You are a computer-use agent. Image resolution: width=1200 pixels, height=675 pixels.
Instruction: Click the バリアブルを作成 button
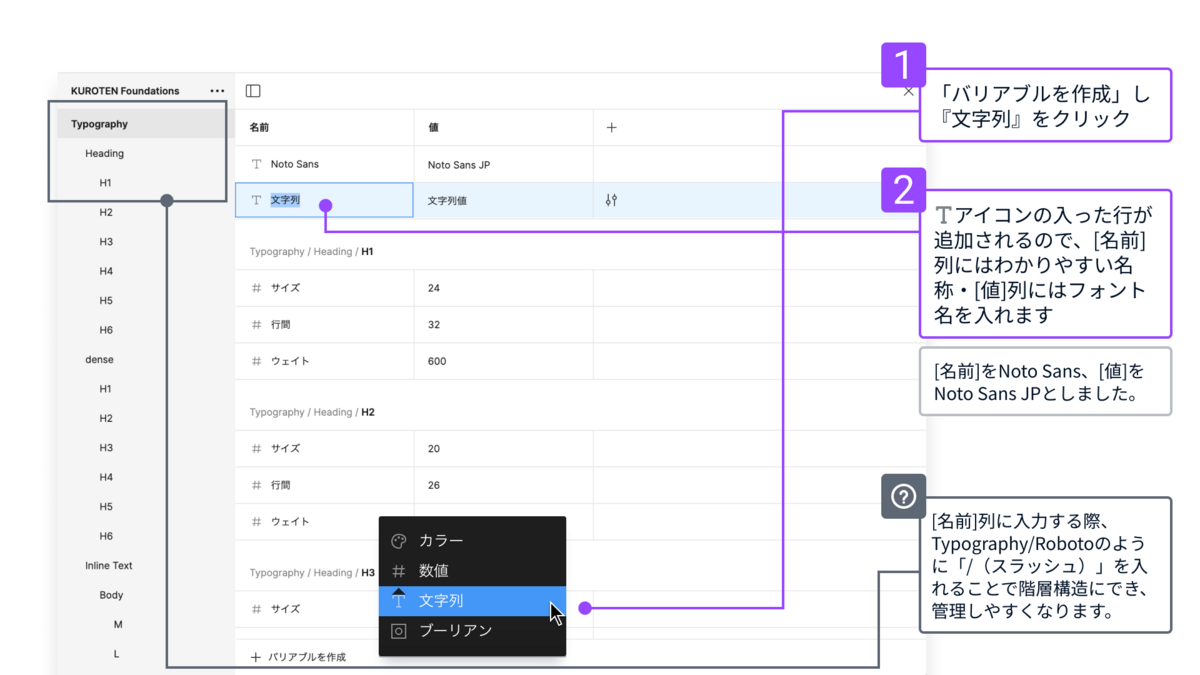298,657
